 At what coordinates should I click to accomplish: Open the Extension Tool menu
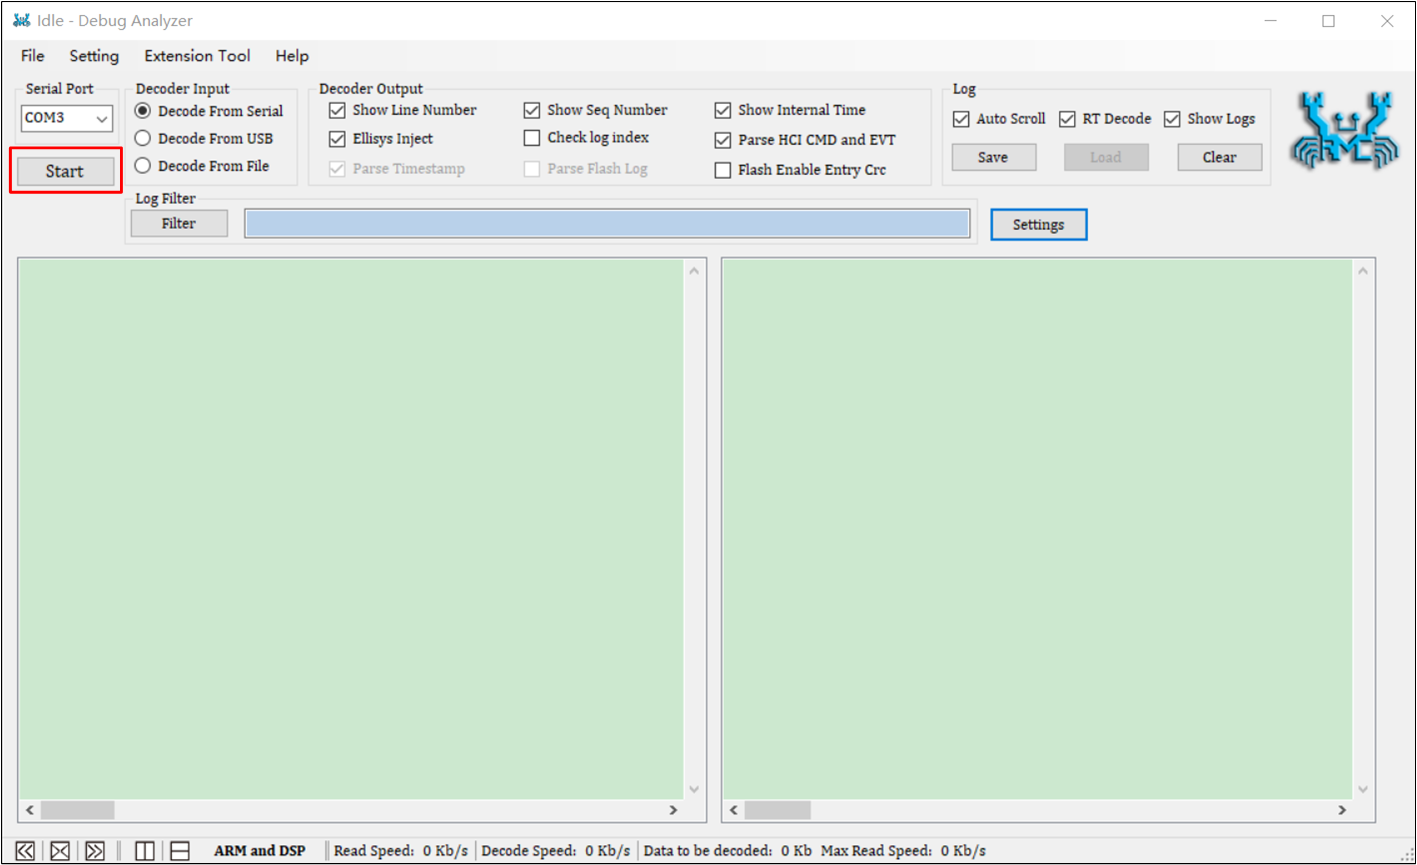coord(197,56)
